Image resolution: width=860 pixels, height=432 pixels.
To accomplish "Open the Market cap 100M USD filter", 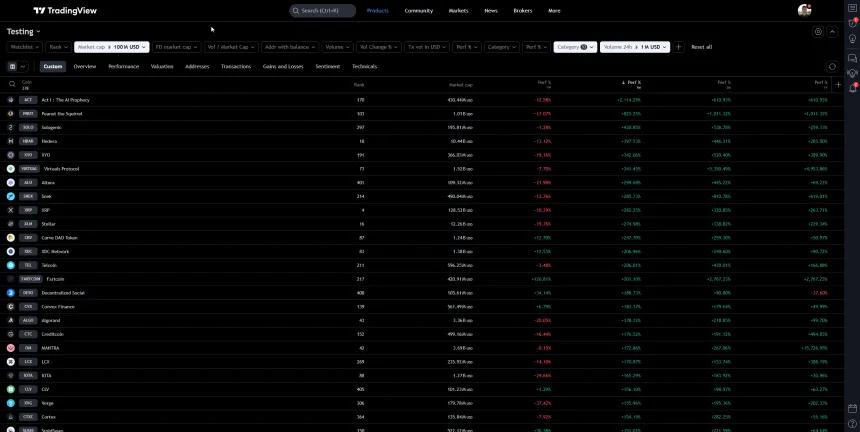I will pyautogui.click(x=111, y=47).
